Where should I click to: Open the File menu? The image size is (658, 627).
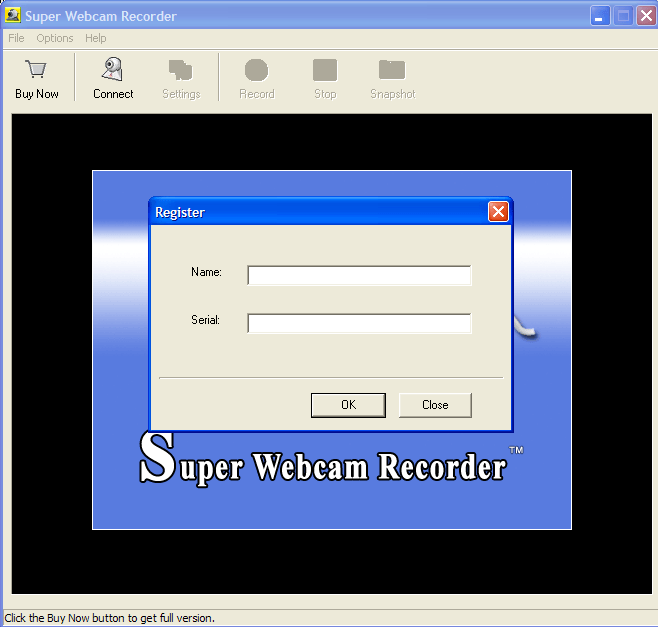[x=16, y=38]
